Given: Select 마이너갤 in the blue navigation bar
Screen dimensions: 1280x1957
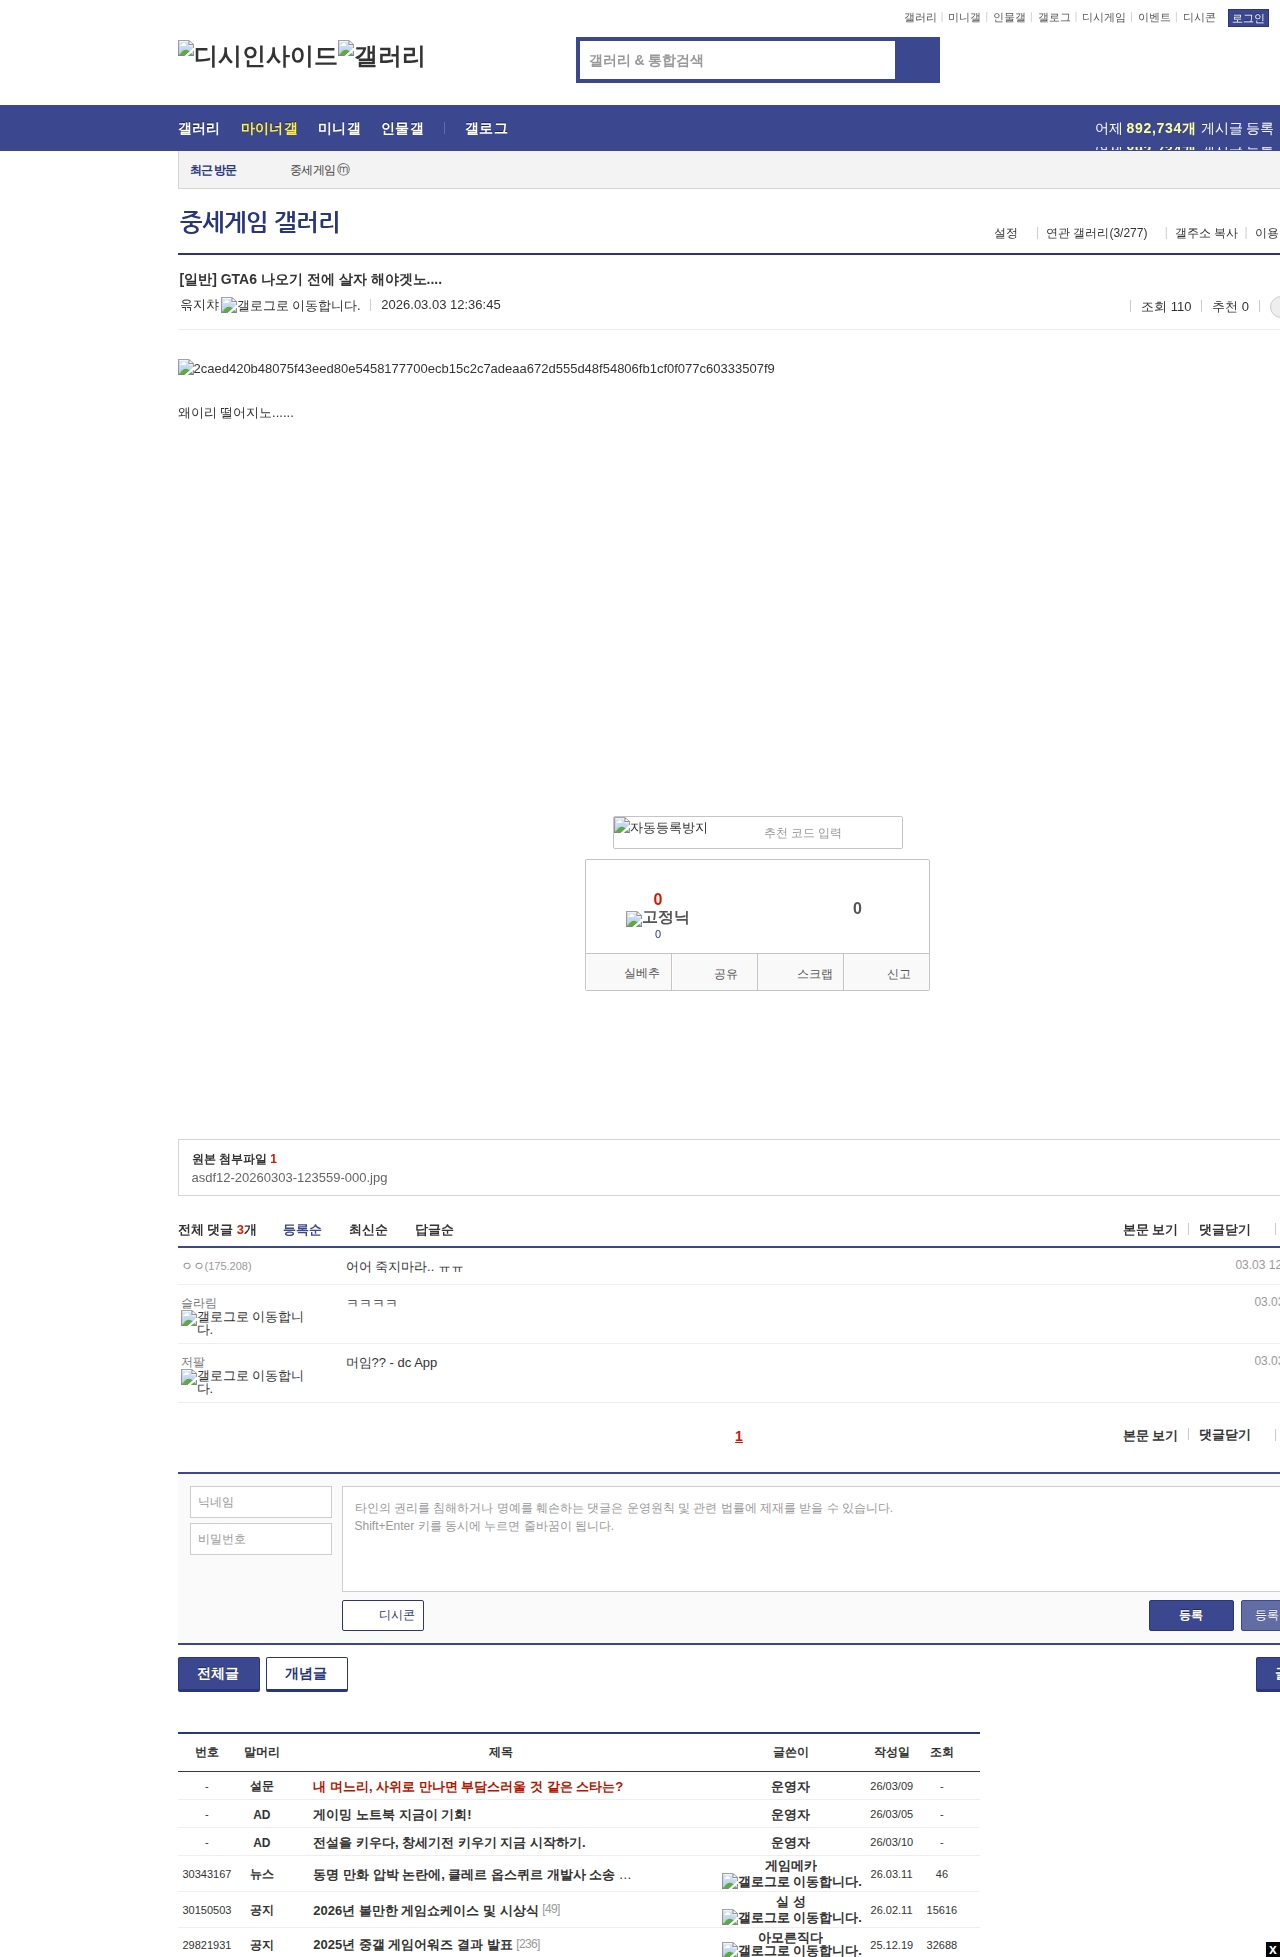Looking at the screenshot, I should (269, 129).
